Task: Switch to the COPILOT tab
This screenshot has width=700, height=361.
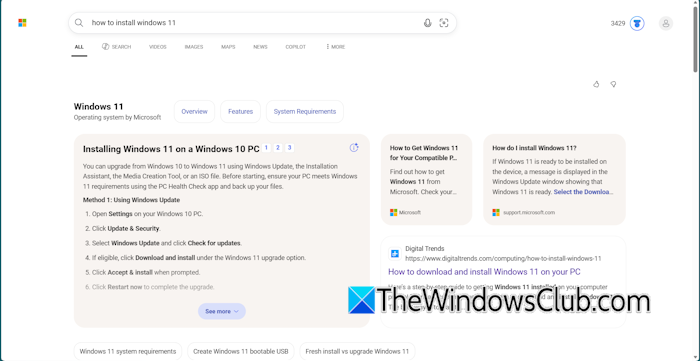Action: [296, 47]
